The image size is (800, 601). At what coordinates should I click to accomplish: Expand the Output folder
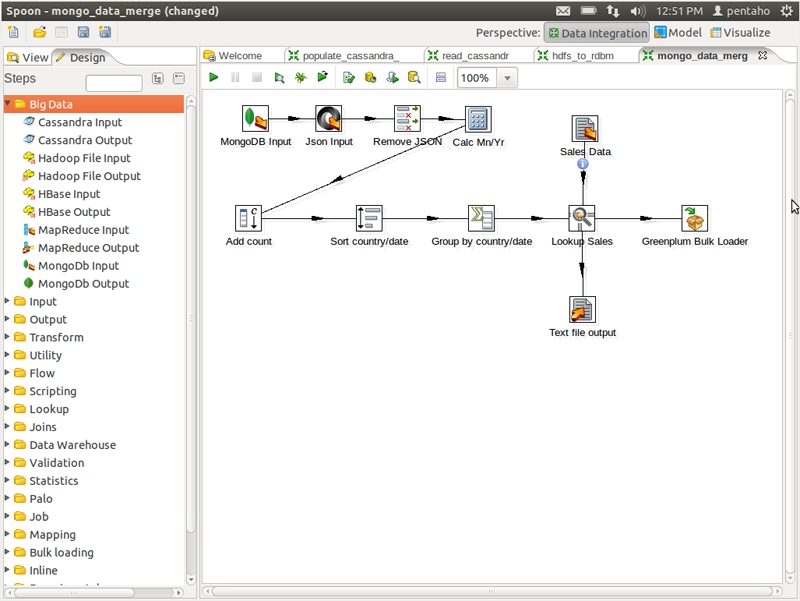(x=7, y=319)
